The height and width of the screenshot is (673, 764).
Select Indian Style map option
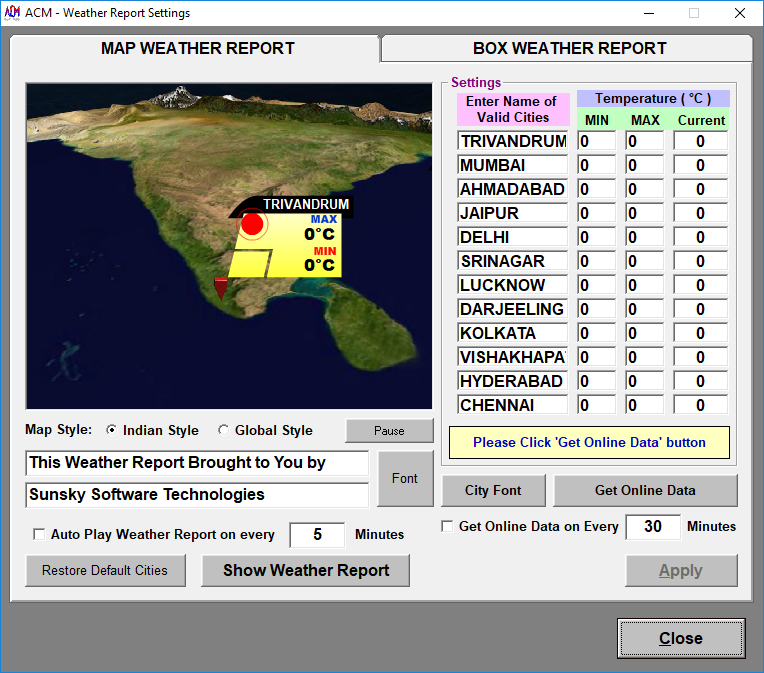(x=112, y=430)
